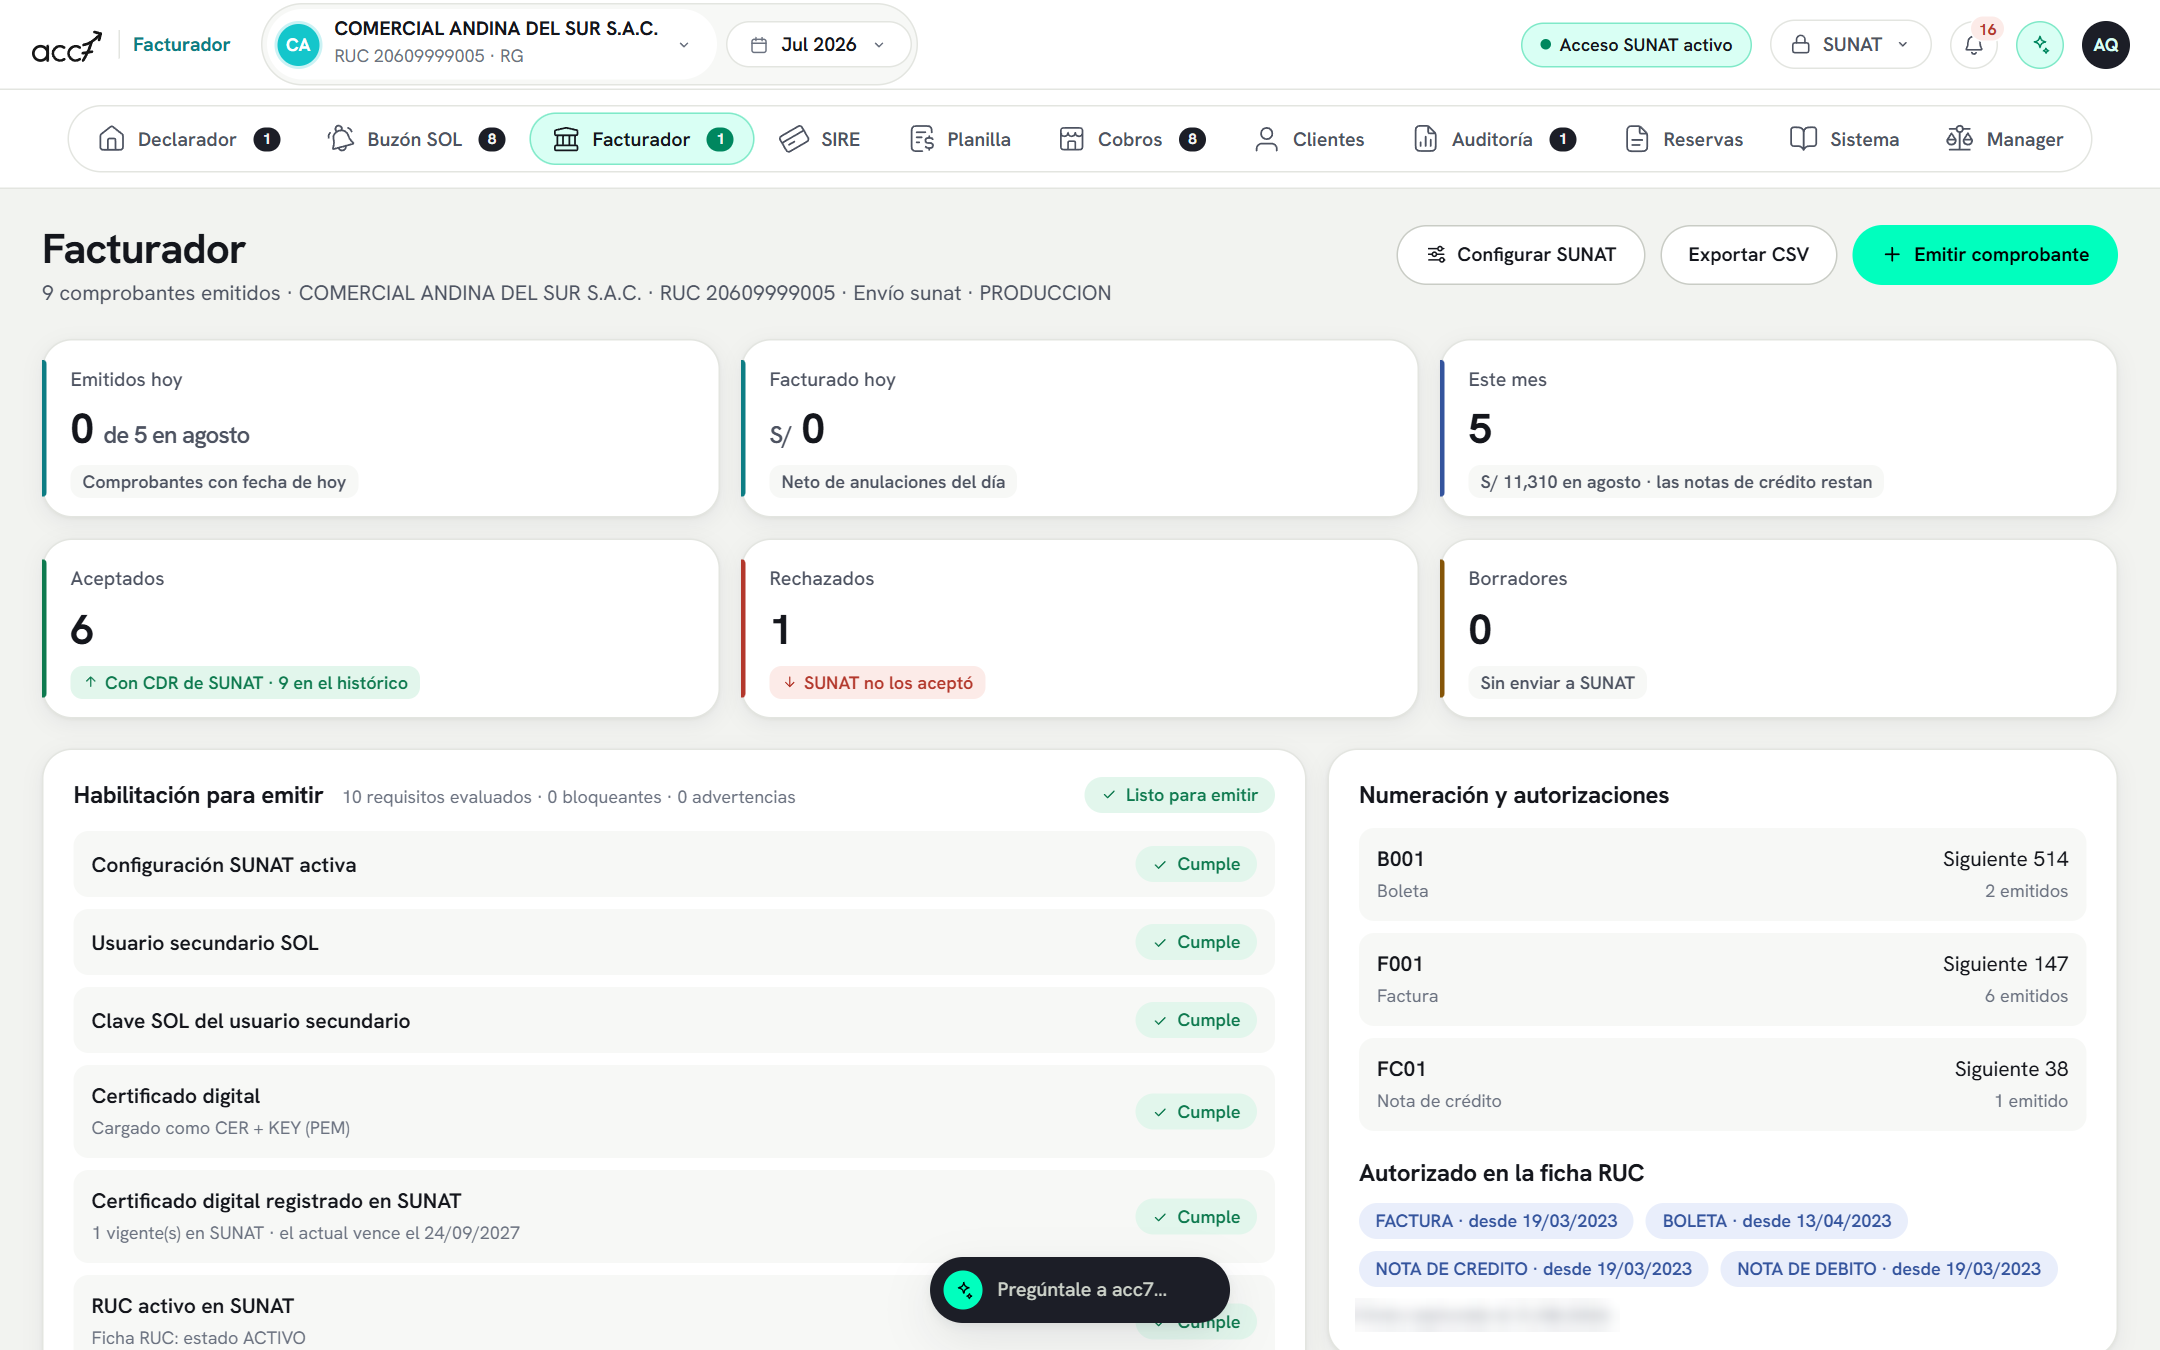Viewport: 2160px width, 1350px height.
Task: Click the Certificado digital requirement row
Action: 674,1111
